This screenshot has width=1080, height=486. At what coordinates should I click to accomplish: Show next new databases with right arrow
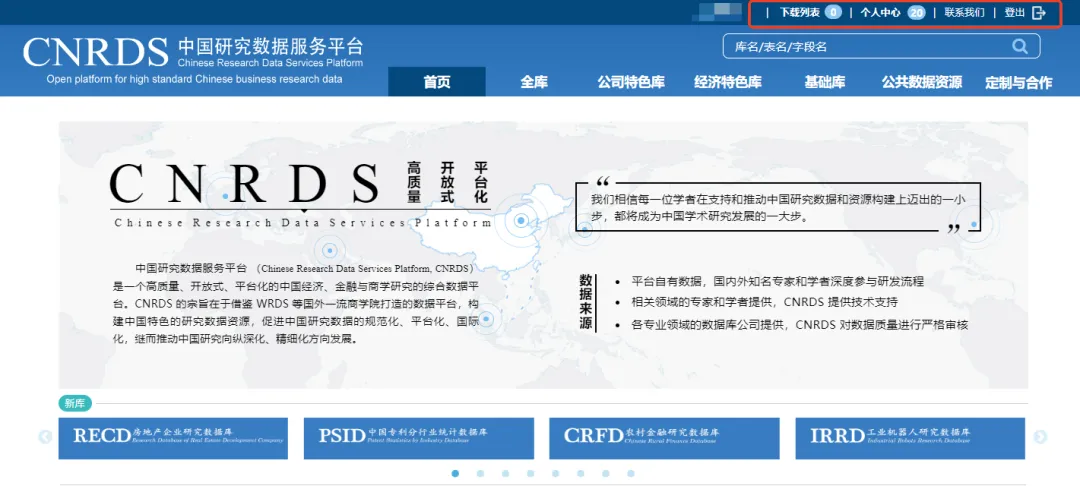pos(1040,437)
